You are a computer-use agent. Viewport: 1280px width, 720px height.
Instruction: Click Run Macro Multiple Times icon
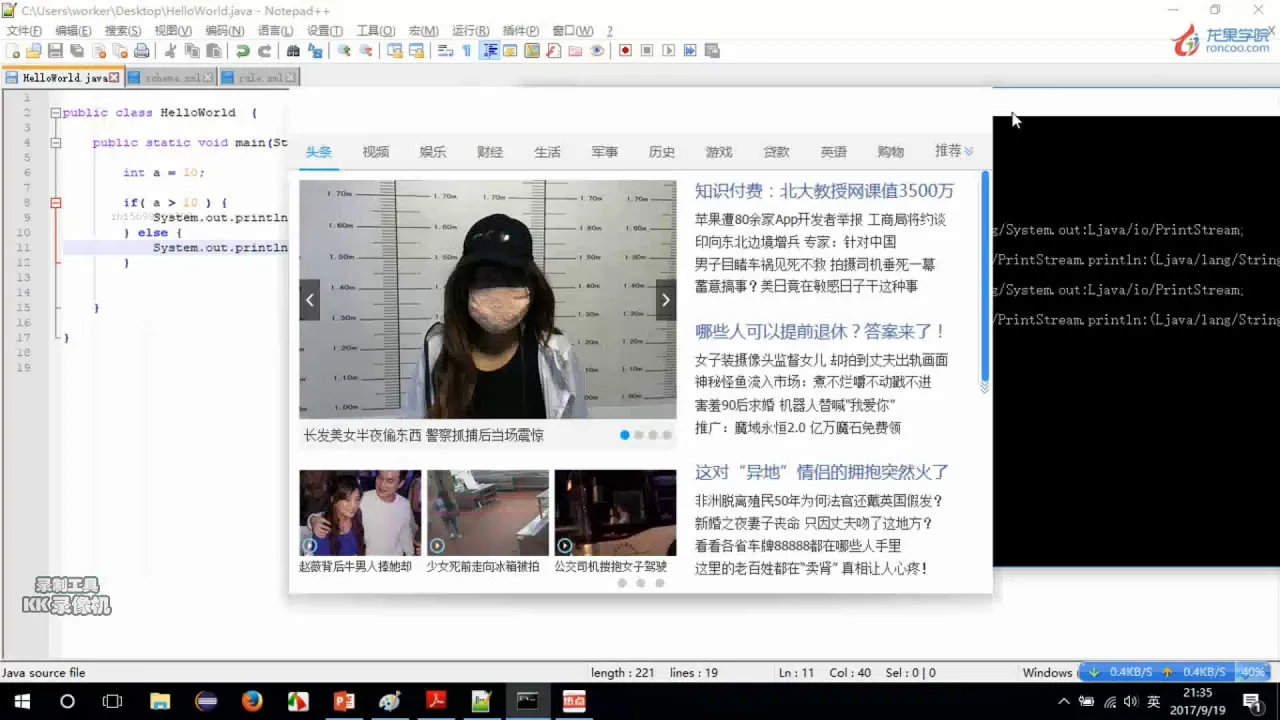pos(690,51)
